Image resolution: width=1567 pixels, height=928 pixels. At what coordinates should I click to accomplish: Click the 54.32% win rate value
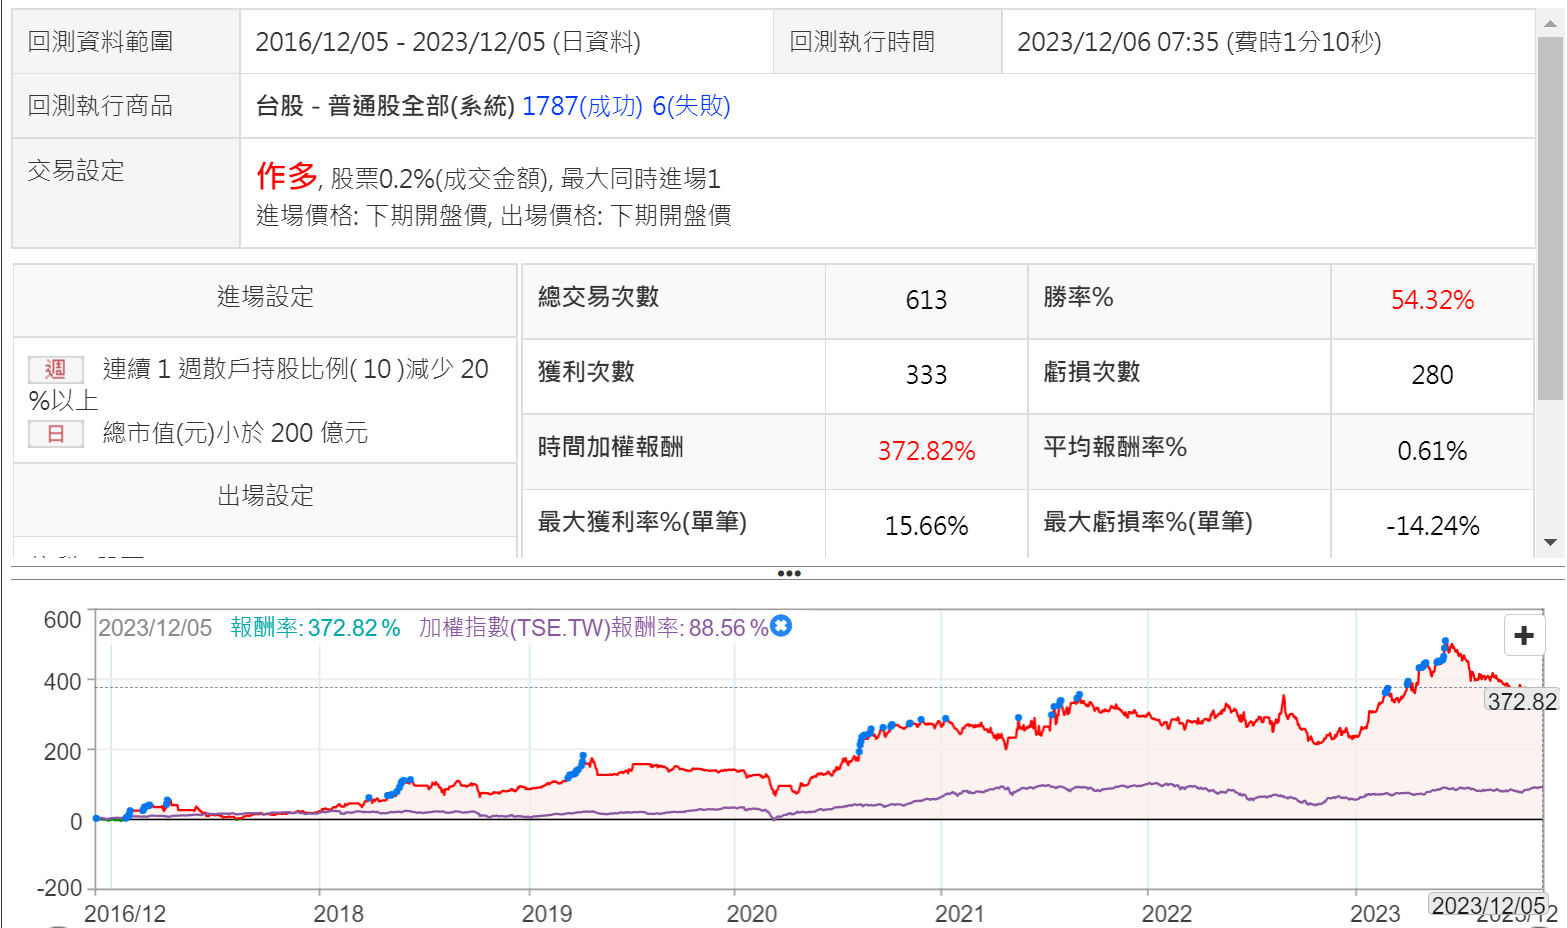pyautogui.click(x=1431, y=300)
